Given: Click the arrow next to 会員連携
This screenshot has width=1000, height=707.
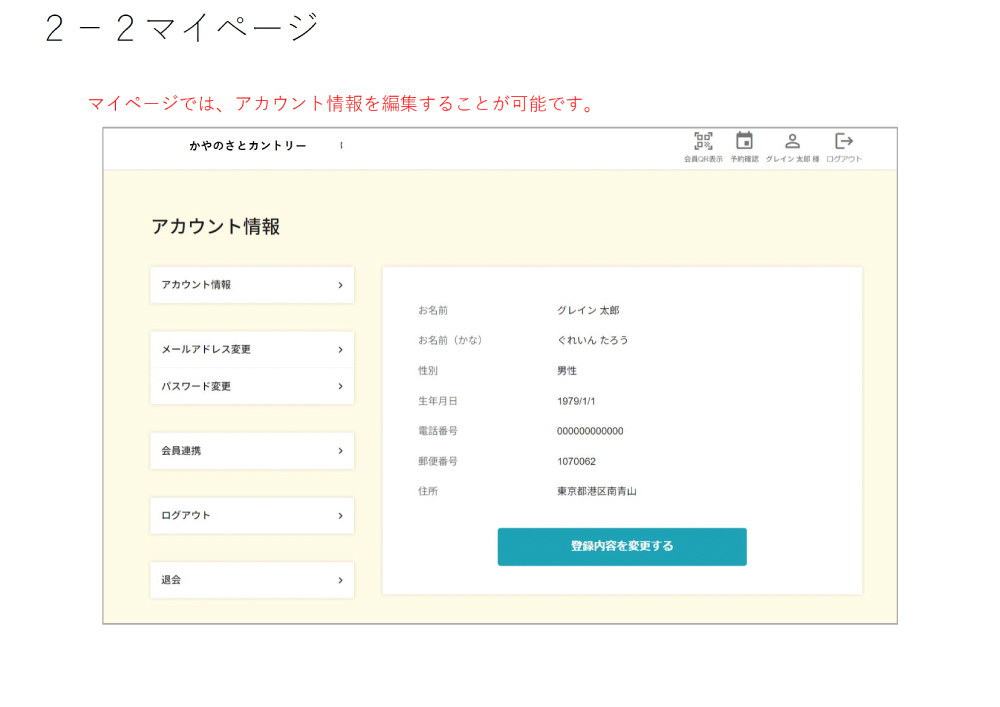Looking at the screenshot, I should coord(340,451).
